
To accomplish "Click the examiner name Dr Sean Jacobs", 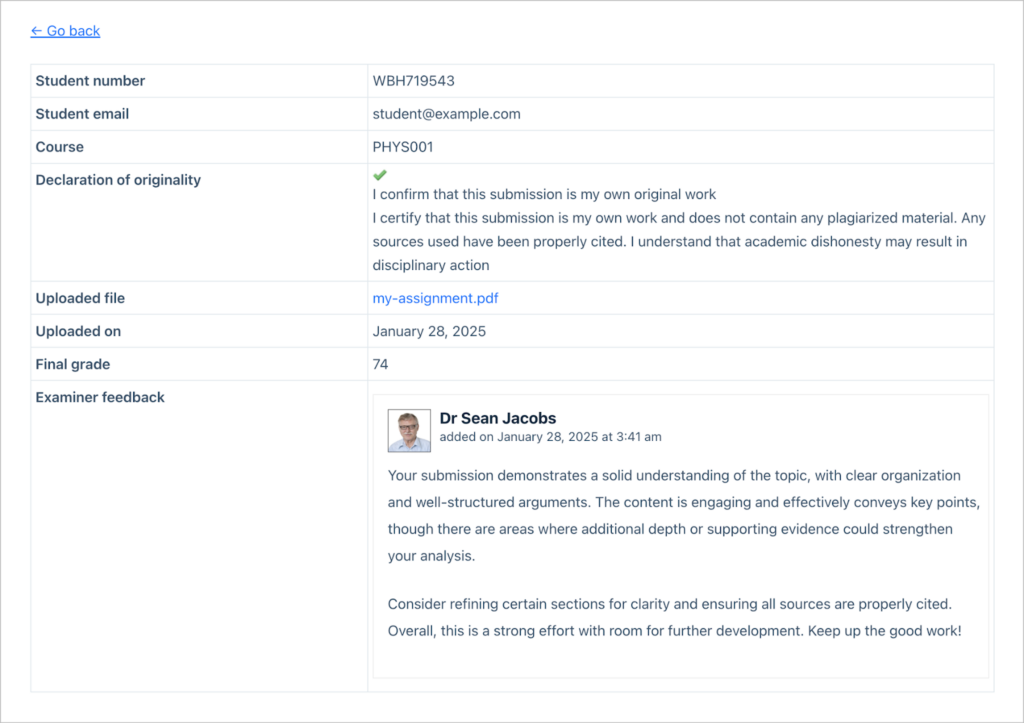I will (498, 418).
